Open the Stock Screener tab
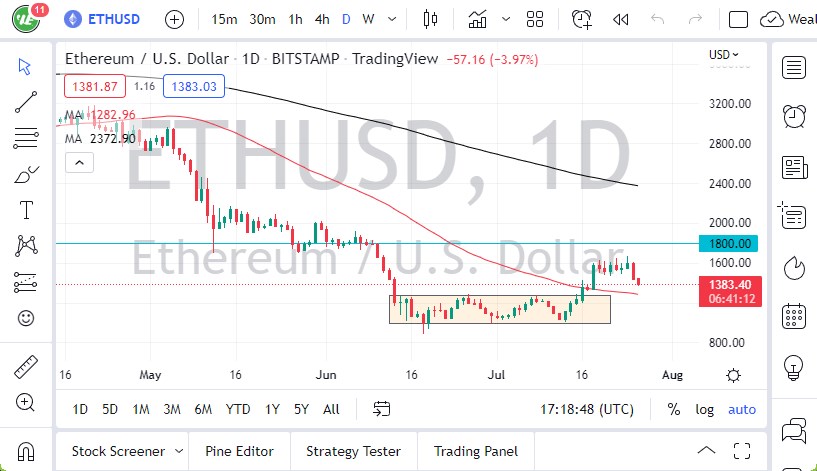This screenshot has height=471, width=817. pos(118,451)
